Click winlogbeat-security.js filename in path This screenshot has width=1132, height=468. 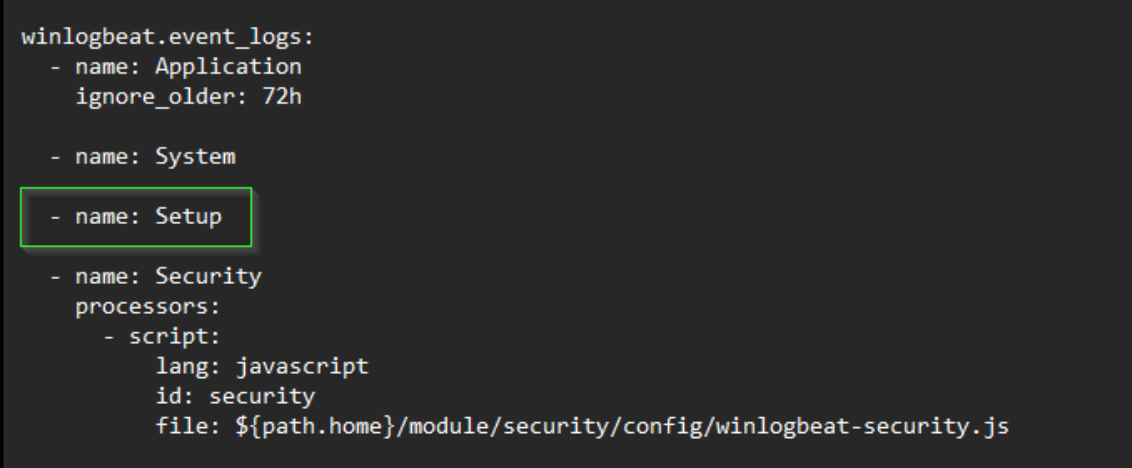click(863, 427)
